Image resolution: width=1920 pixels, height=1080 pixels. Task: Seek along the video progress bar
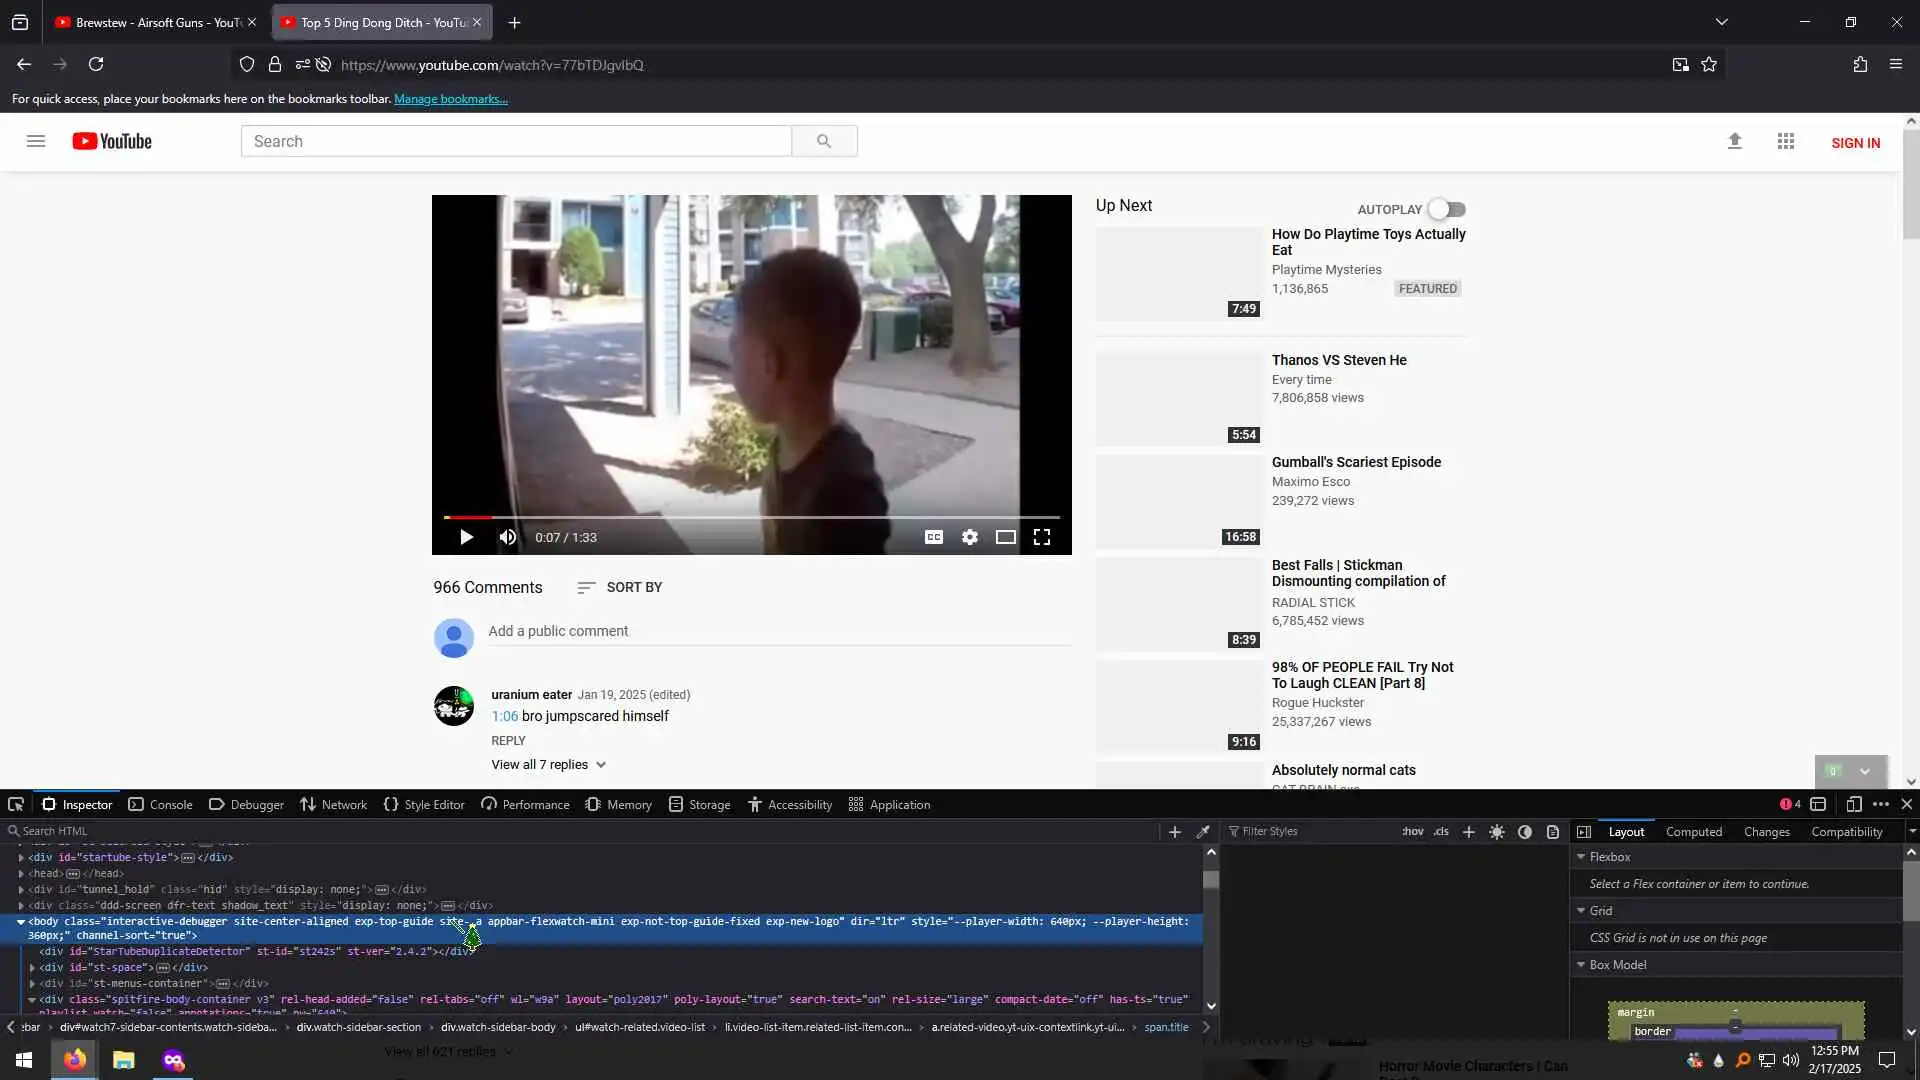[750, 517]
